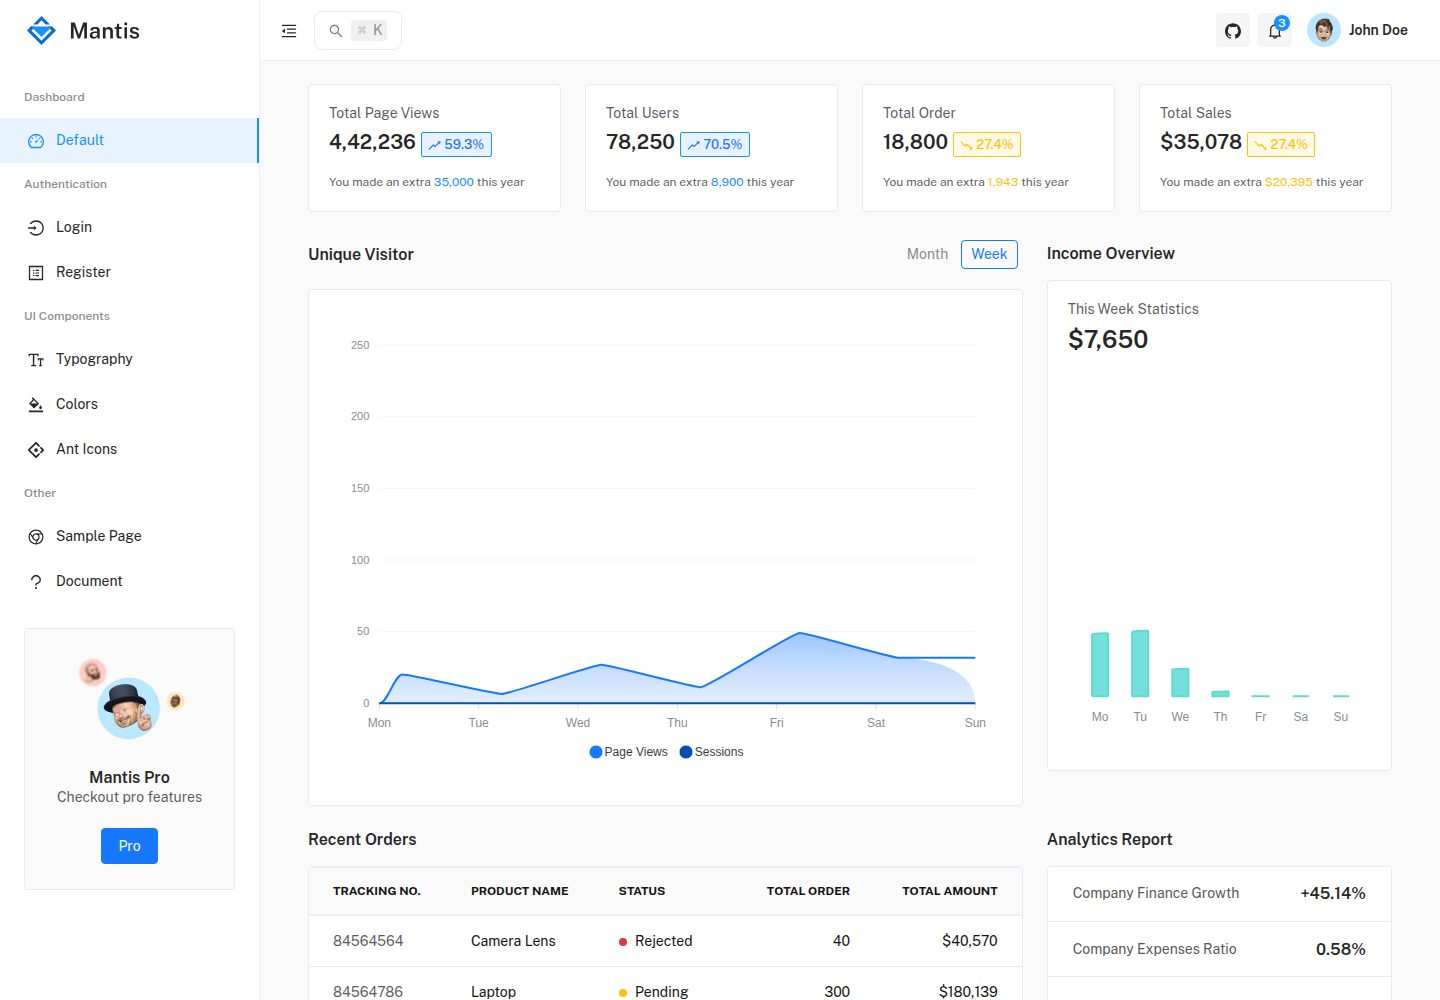
Task: Open the Sample Page menu item
Action: [x=129, y=536]
